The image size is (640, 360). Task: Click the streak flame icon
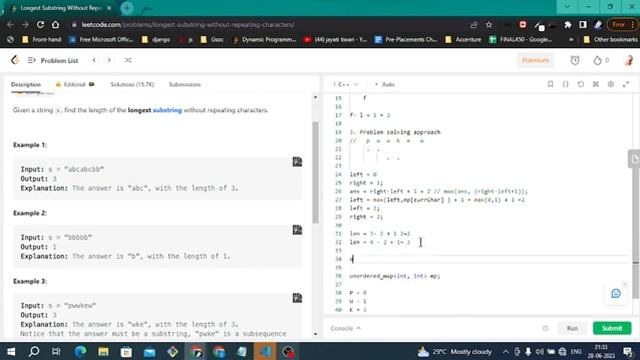point(597,60)
